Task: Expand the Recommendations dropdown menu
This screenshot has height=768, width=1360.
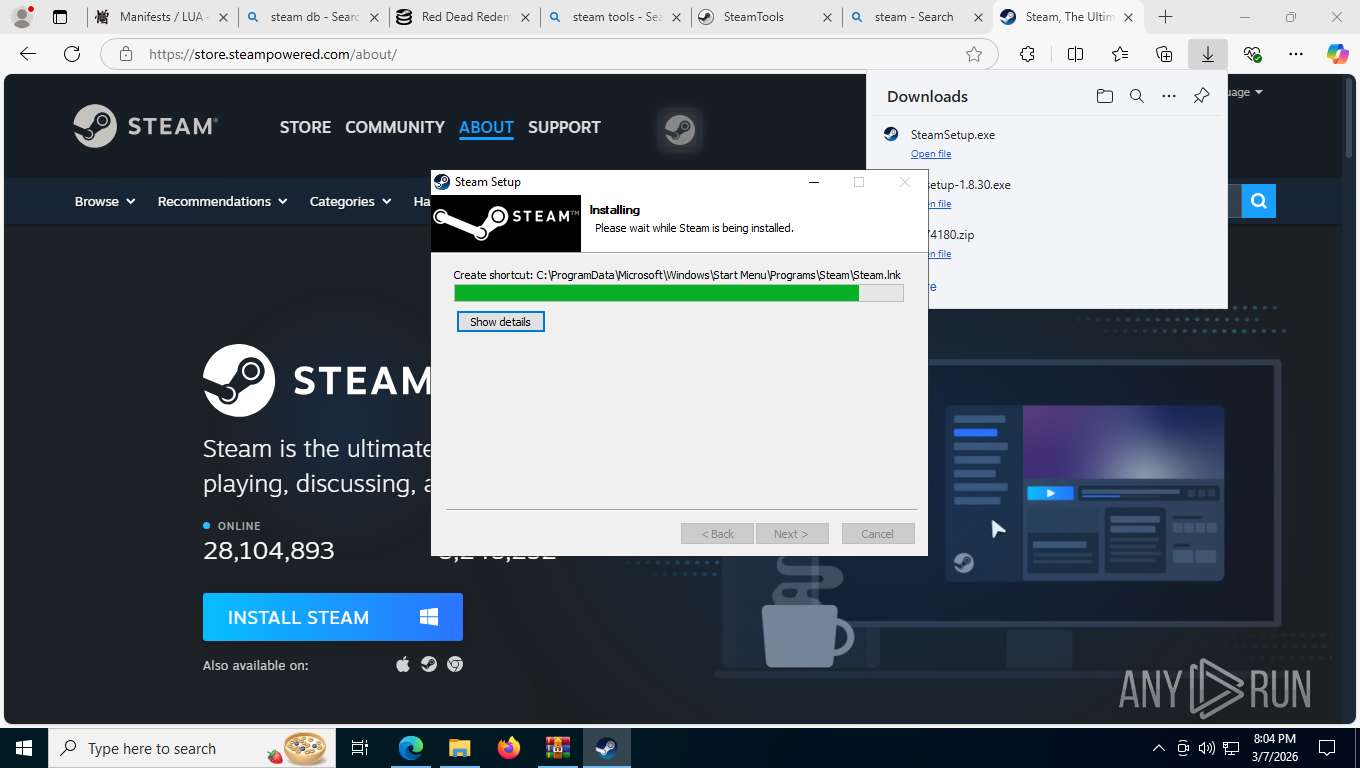Action: [222, 201]
